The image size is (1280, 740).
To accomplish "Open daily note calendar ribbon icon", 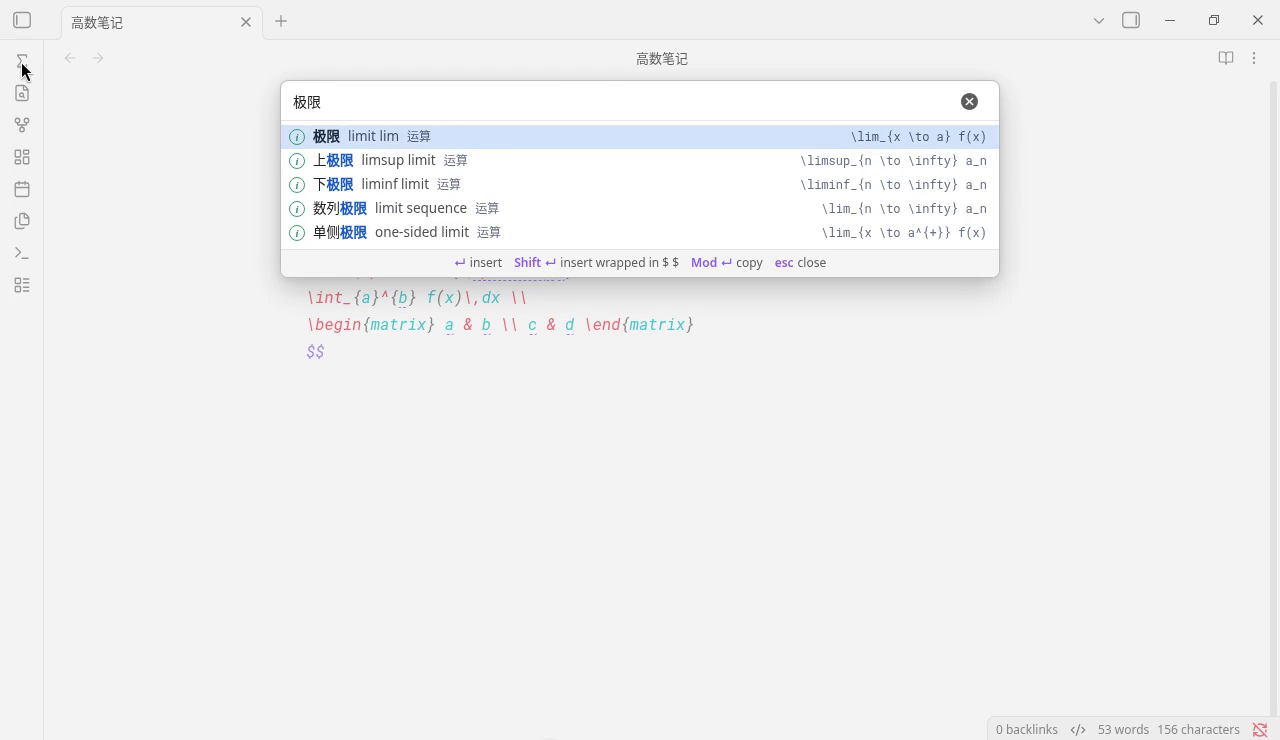I will tap(22, 189).
